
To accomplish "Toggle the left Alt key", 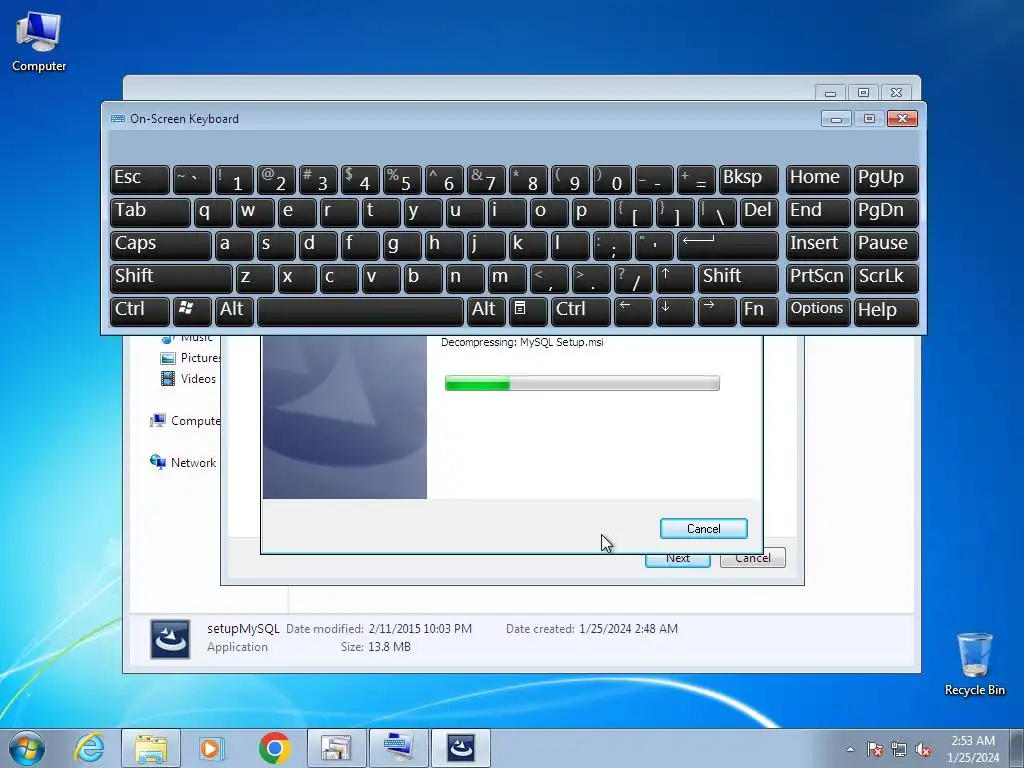I will [234, 311].
